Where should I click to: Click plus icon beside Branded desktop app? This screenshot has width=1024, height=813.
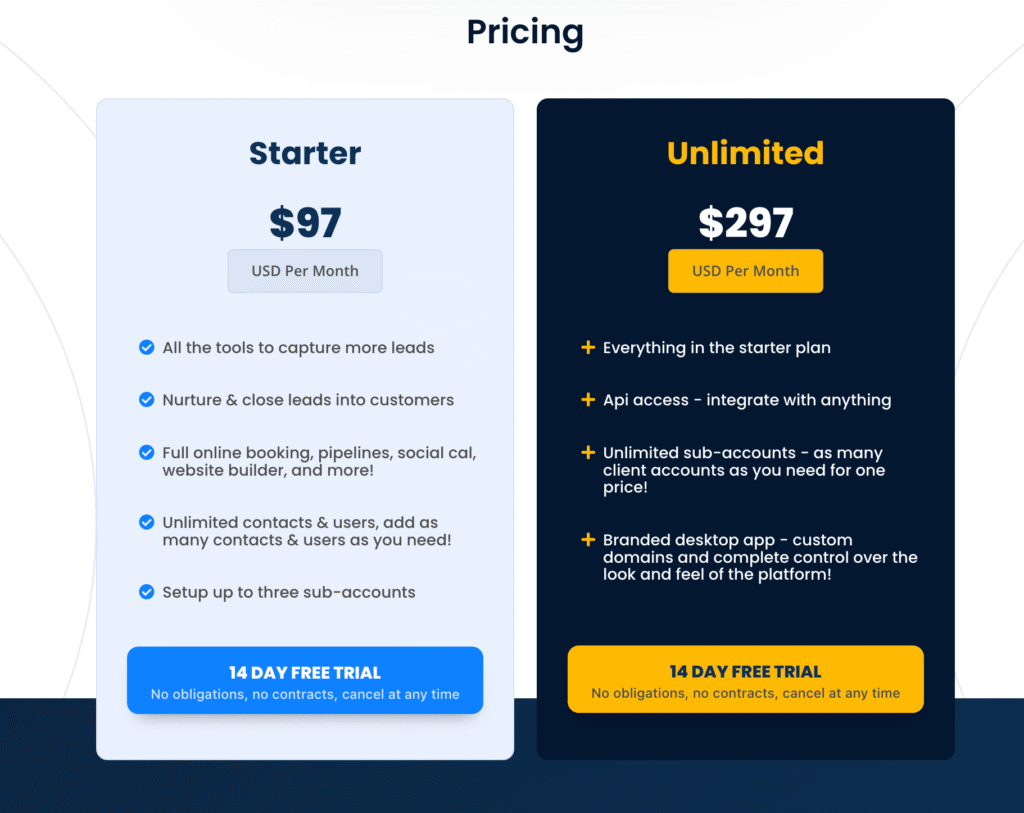[588, 540]
